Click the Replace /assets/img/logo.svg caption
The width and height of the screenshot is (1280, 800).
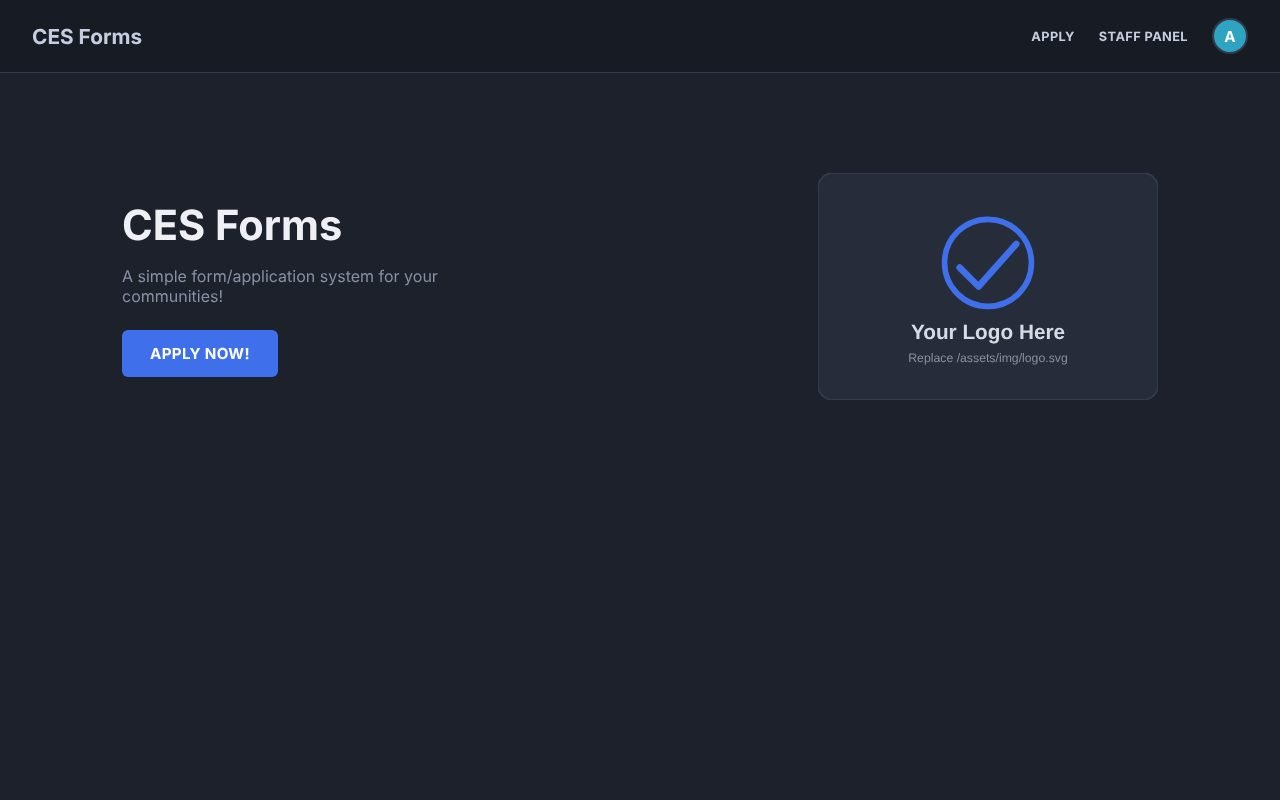[x=988, y=358]
